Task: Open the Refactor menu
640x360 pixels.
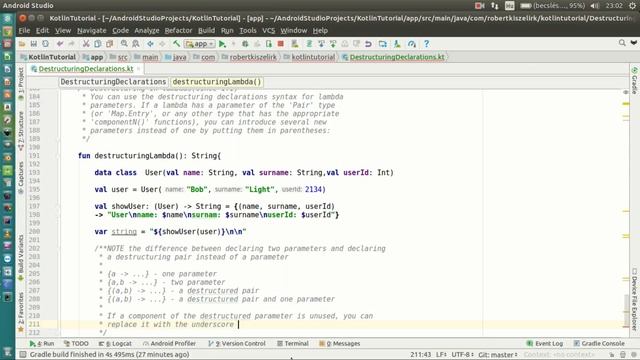Action: (178, 31)
